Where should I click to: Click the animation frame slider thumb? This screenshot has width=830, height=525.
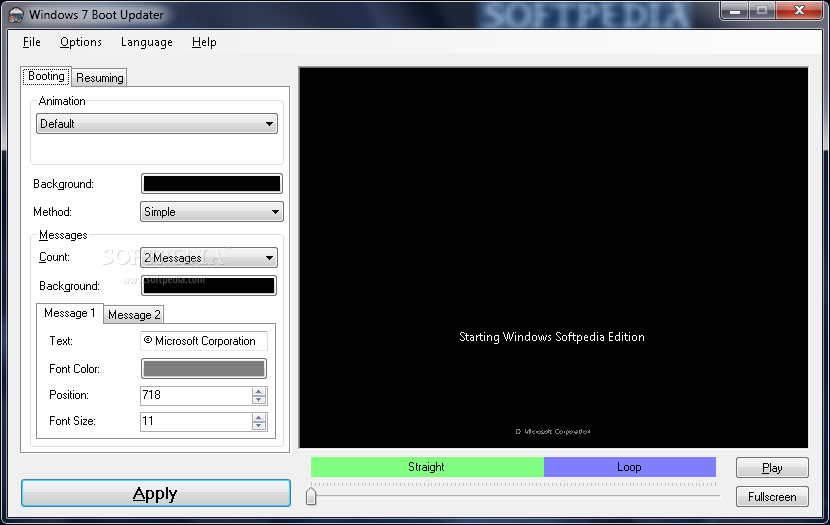tap(311, 496)
